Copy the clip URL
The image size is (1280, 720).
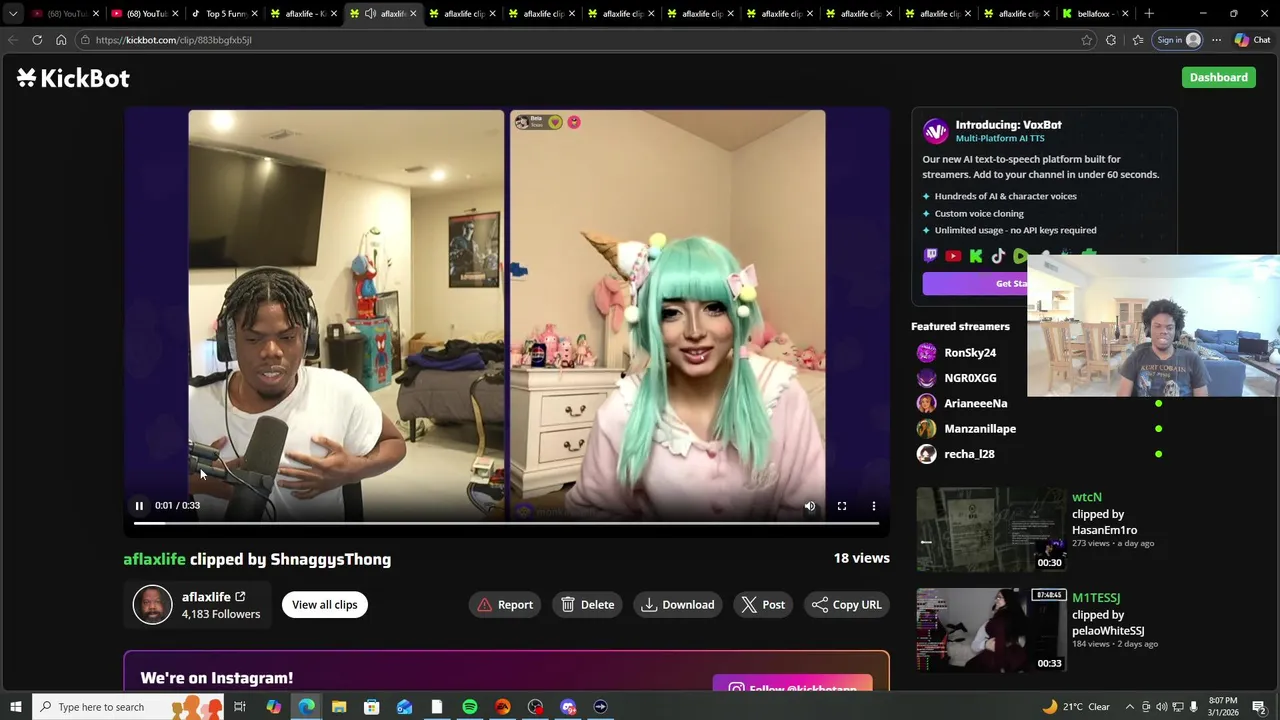click(847, 604)
